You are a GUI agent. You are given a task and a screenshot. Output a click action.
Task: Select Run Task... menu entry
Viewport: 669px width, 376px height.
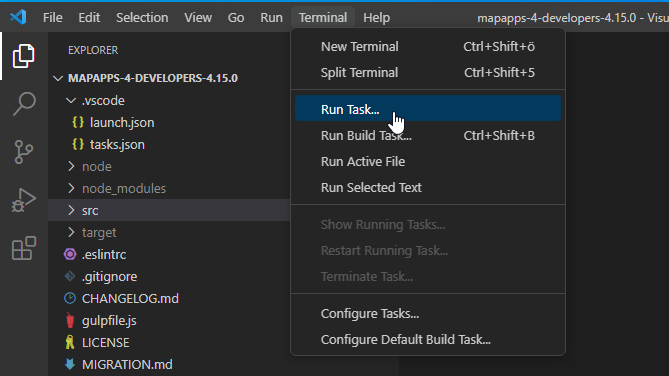(x=428, y=108)
